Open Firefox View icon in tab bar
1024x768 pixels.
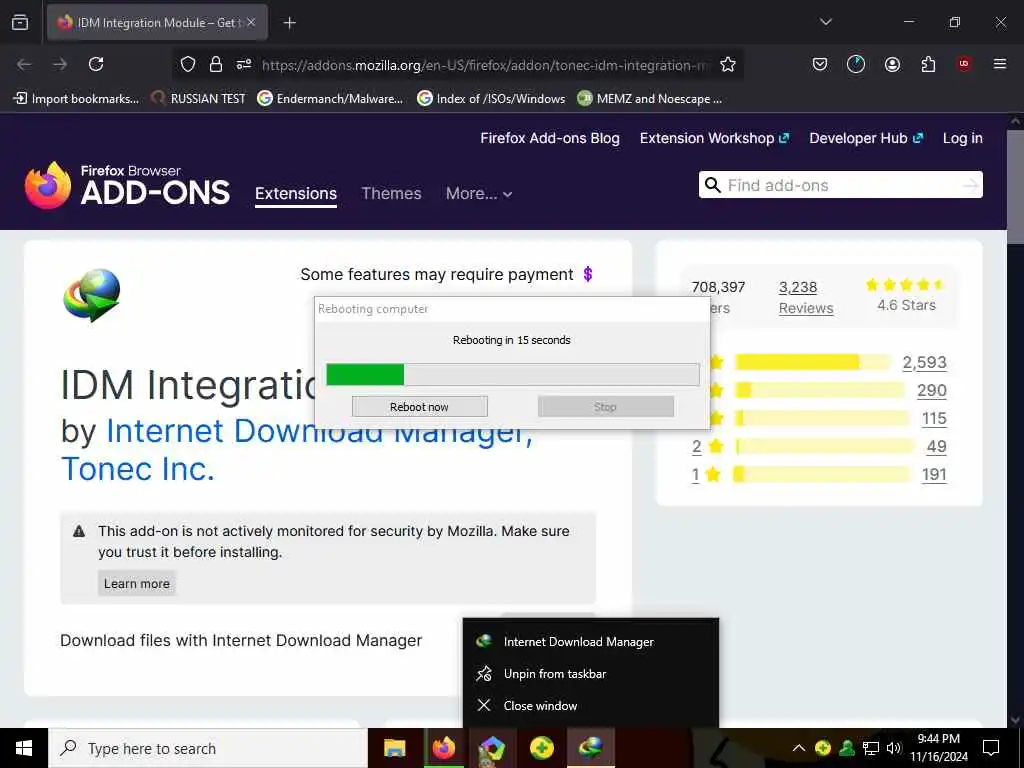pos(20,22)
